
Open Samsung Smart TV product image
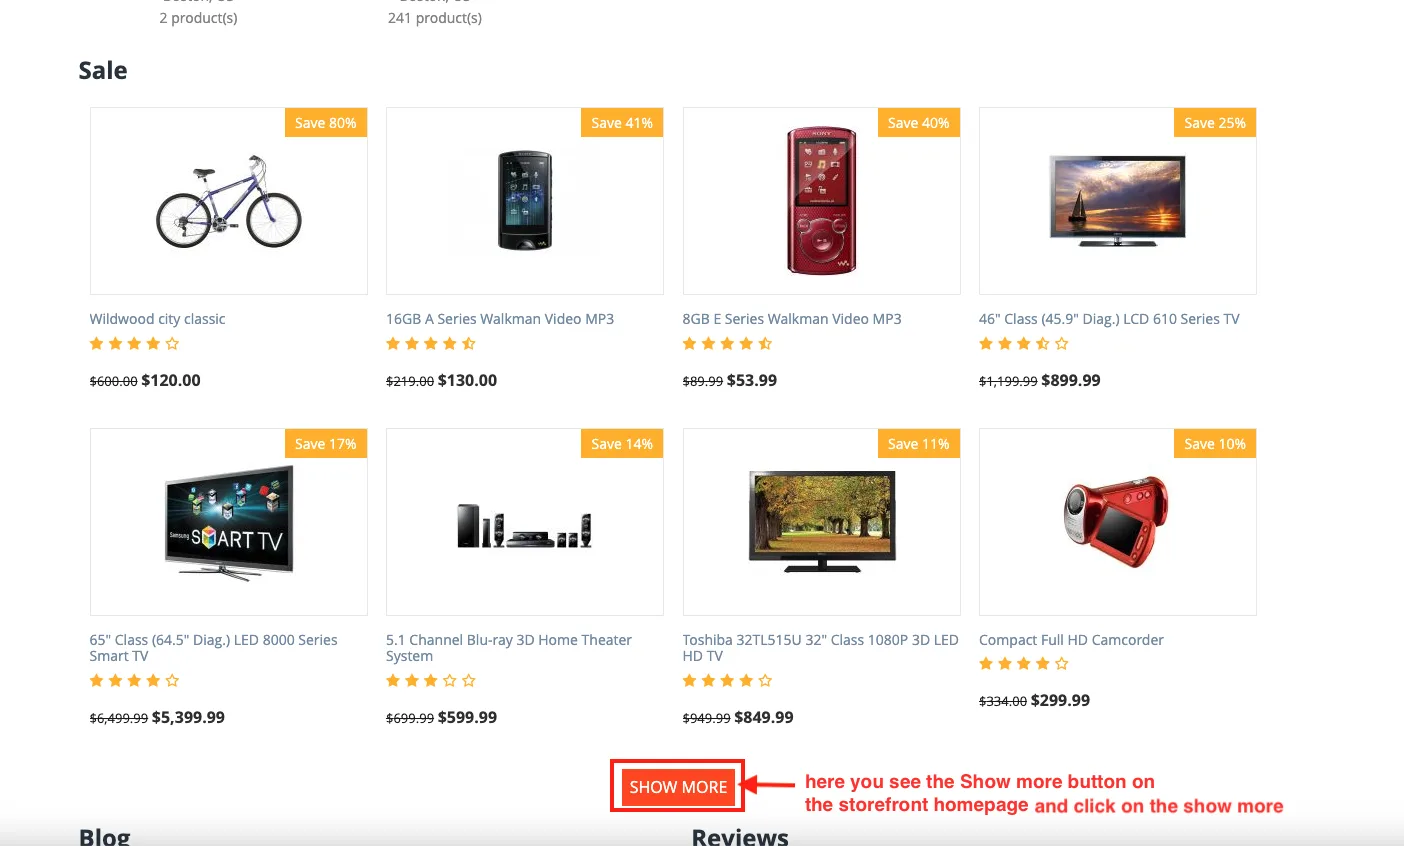click(229, 522)
